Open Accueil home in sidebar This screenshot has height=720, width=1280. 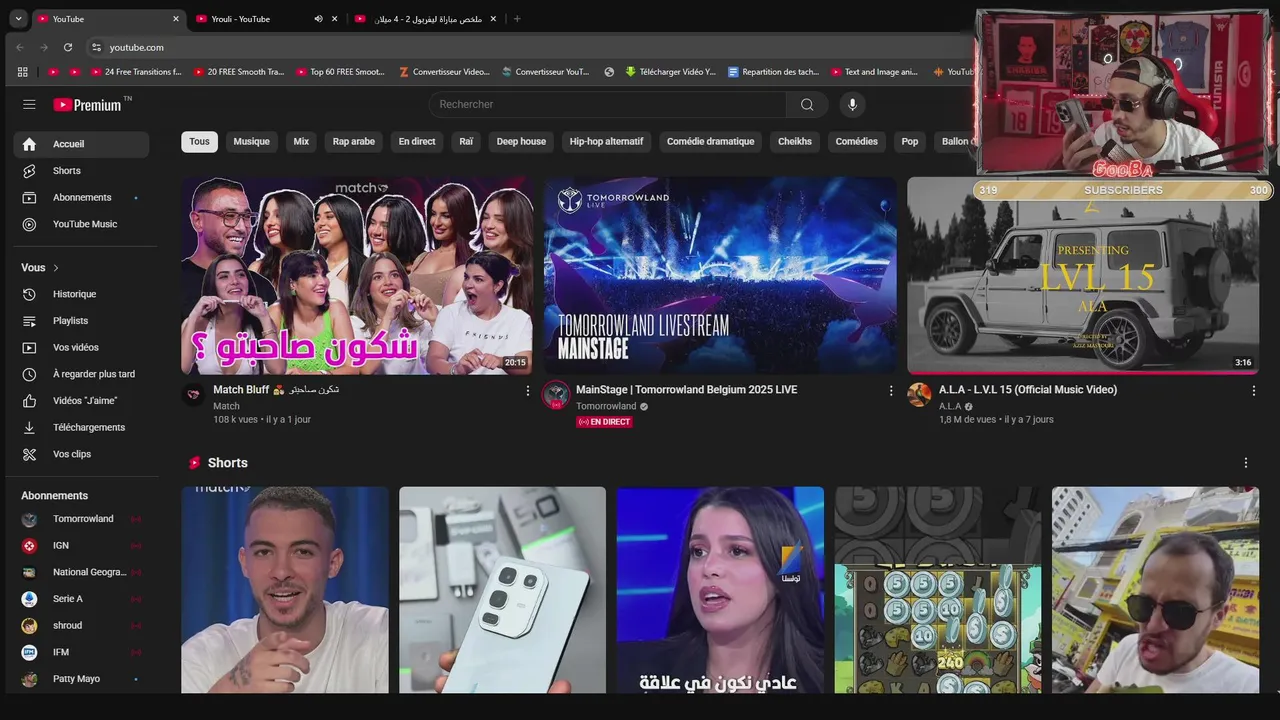[x=81, y=144]
